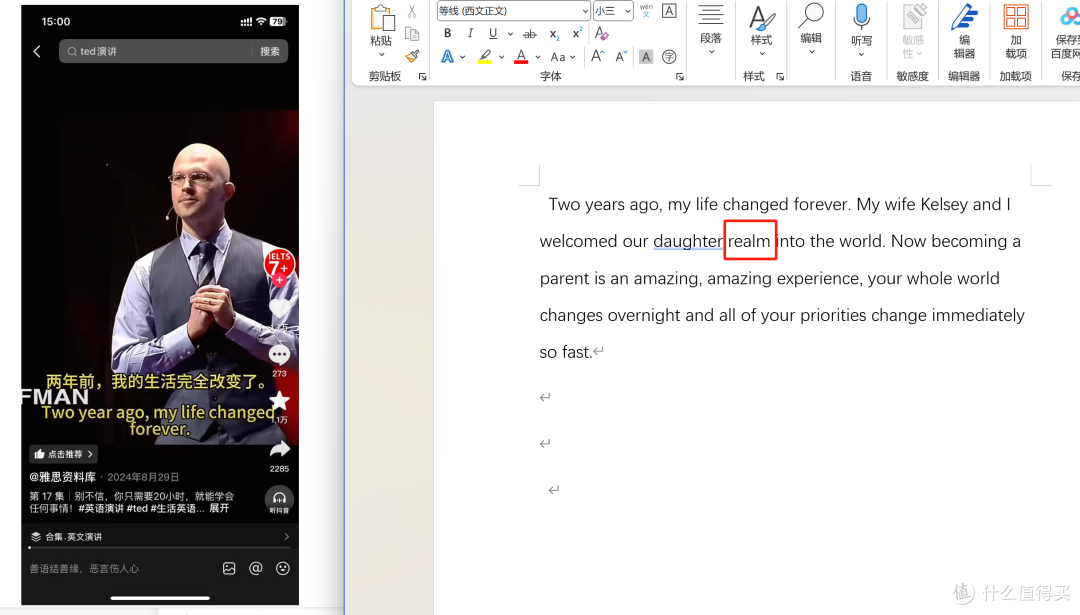Image resolution: width=1080 pixels, height=615 pixels.
Task: Select the Format Painter brush icon
Action: [x=412, y=56]
